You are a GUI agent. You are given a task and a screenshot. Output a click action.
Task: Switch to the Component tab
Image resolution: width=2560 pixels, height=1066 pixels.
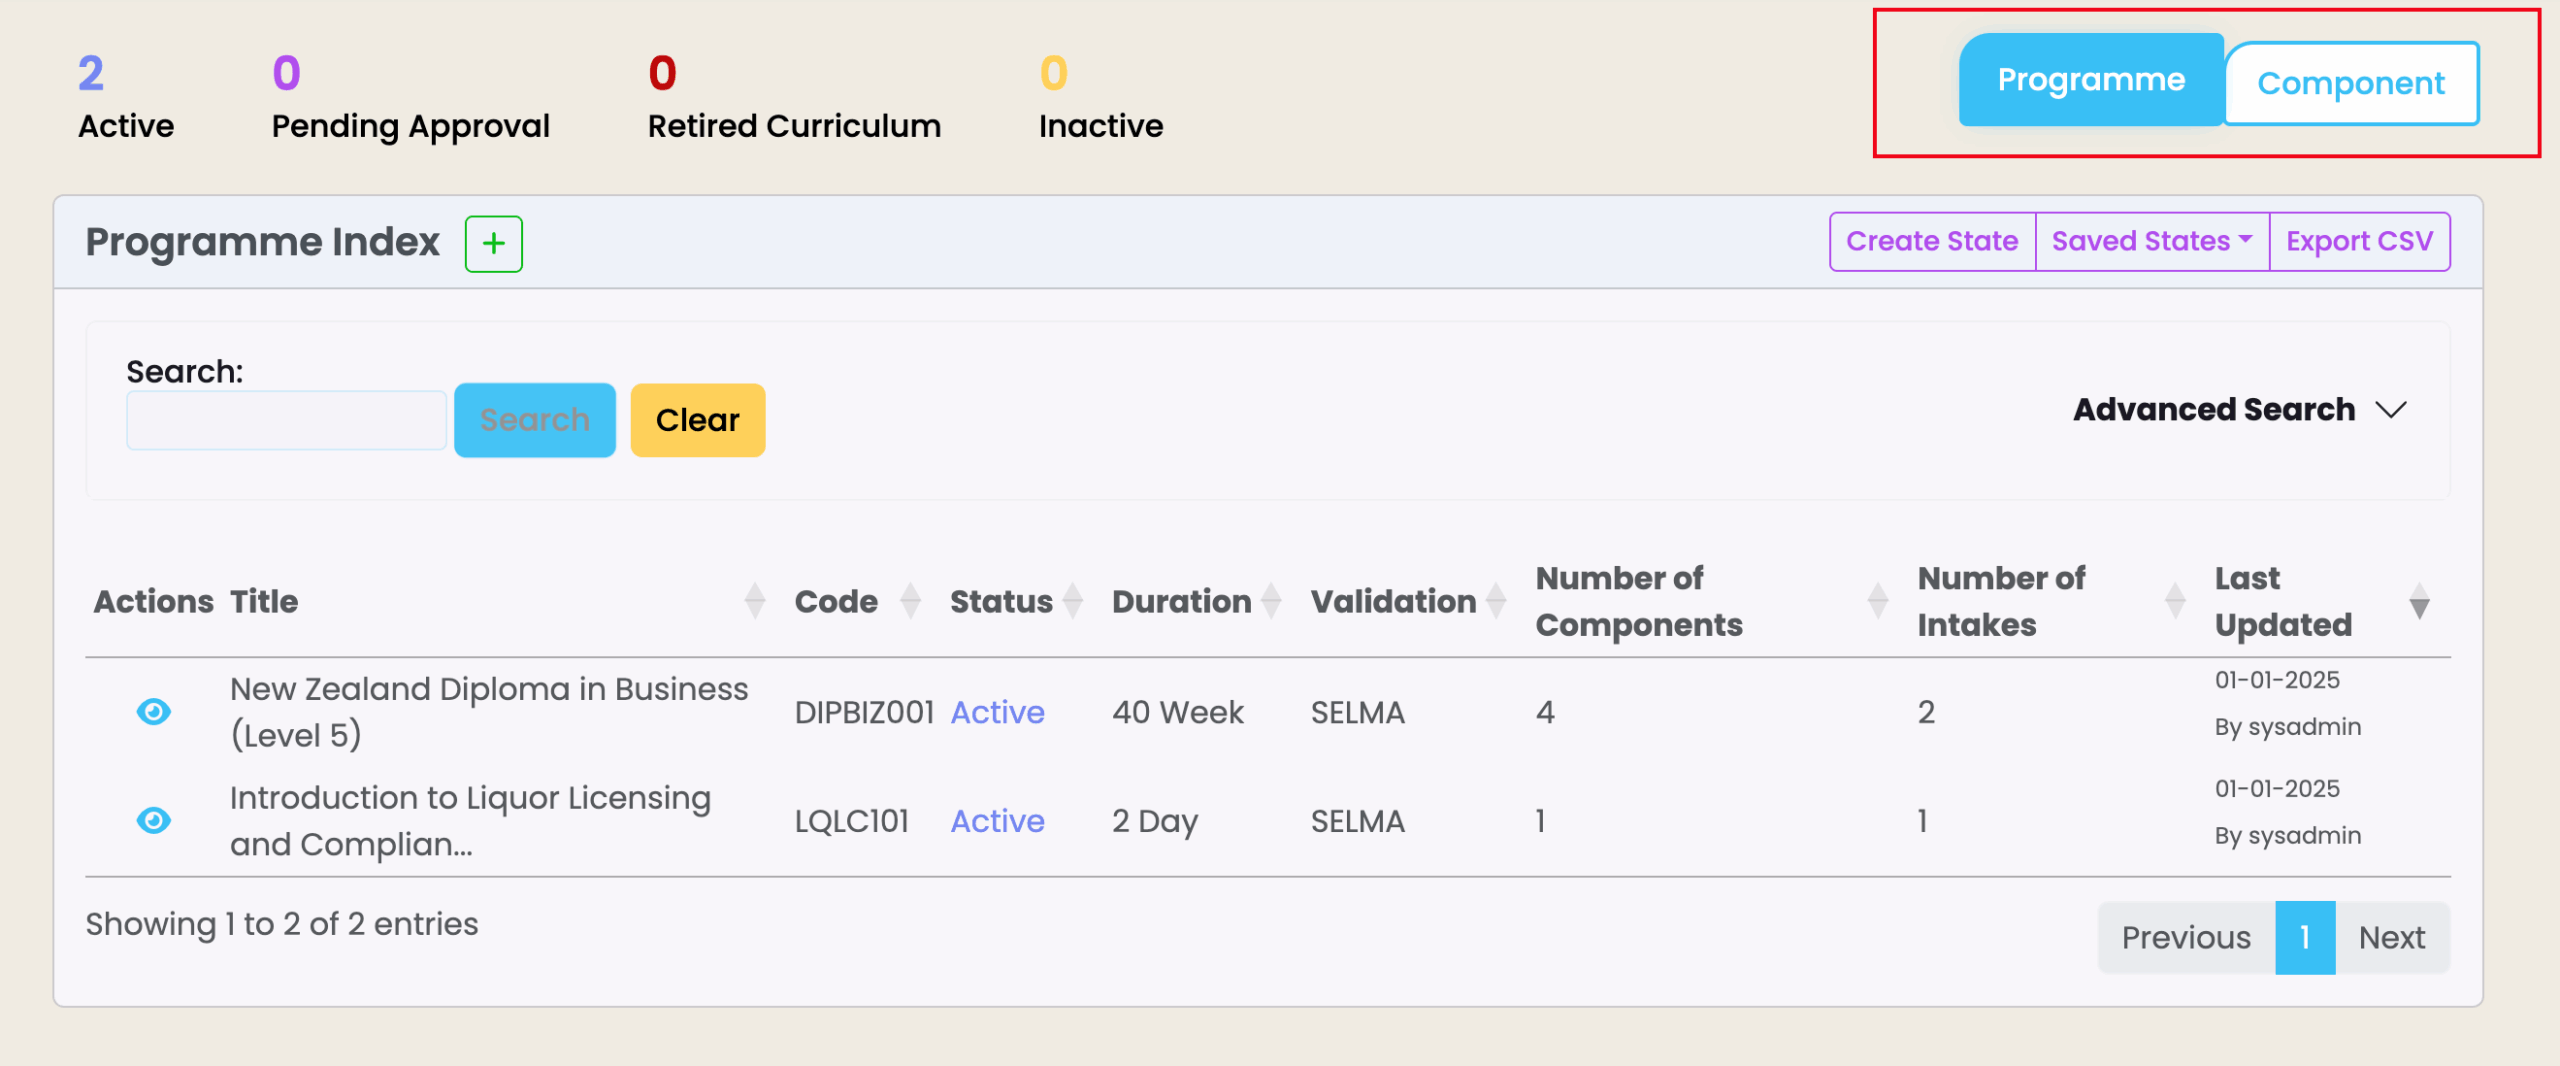tap(2350, 84)
